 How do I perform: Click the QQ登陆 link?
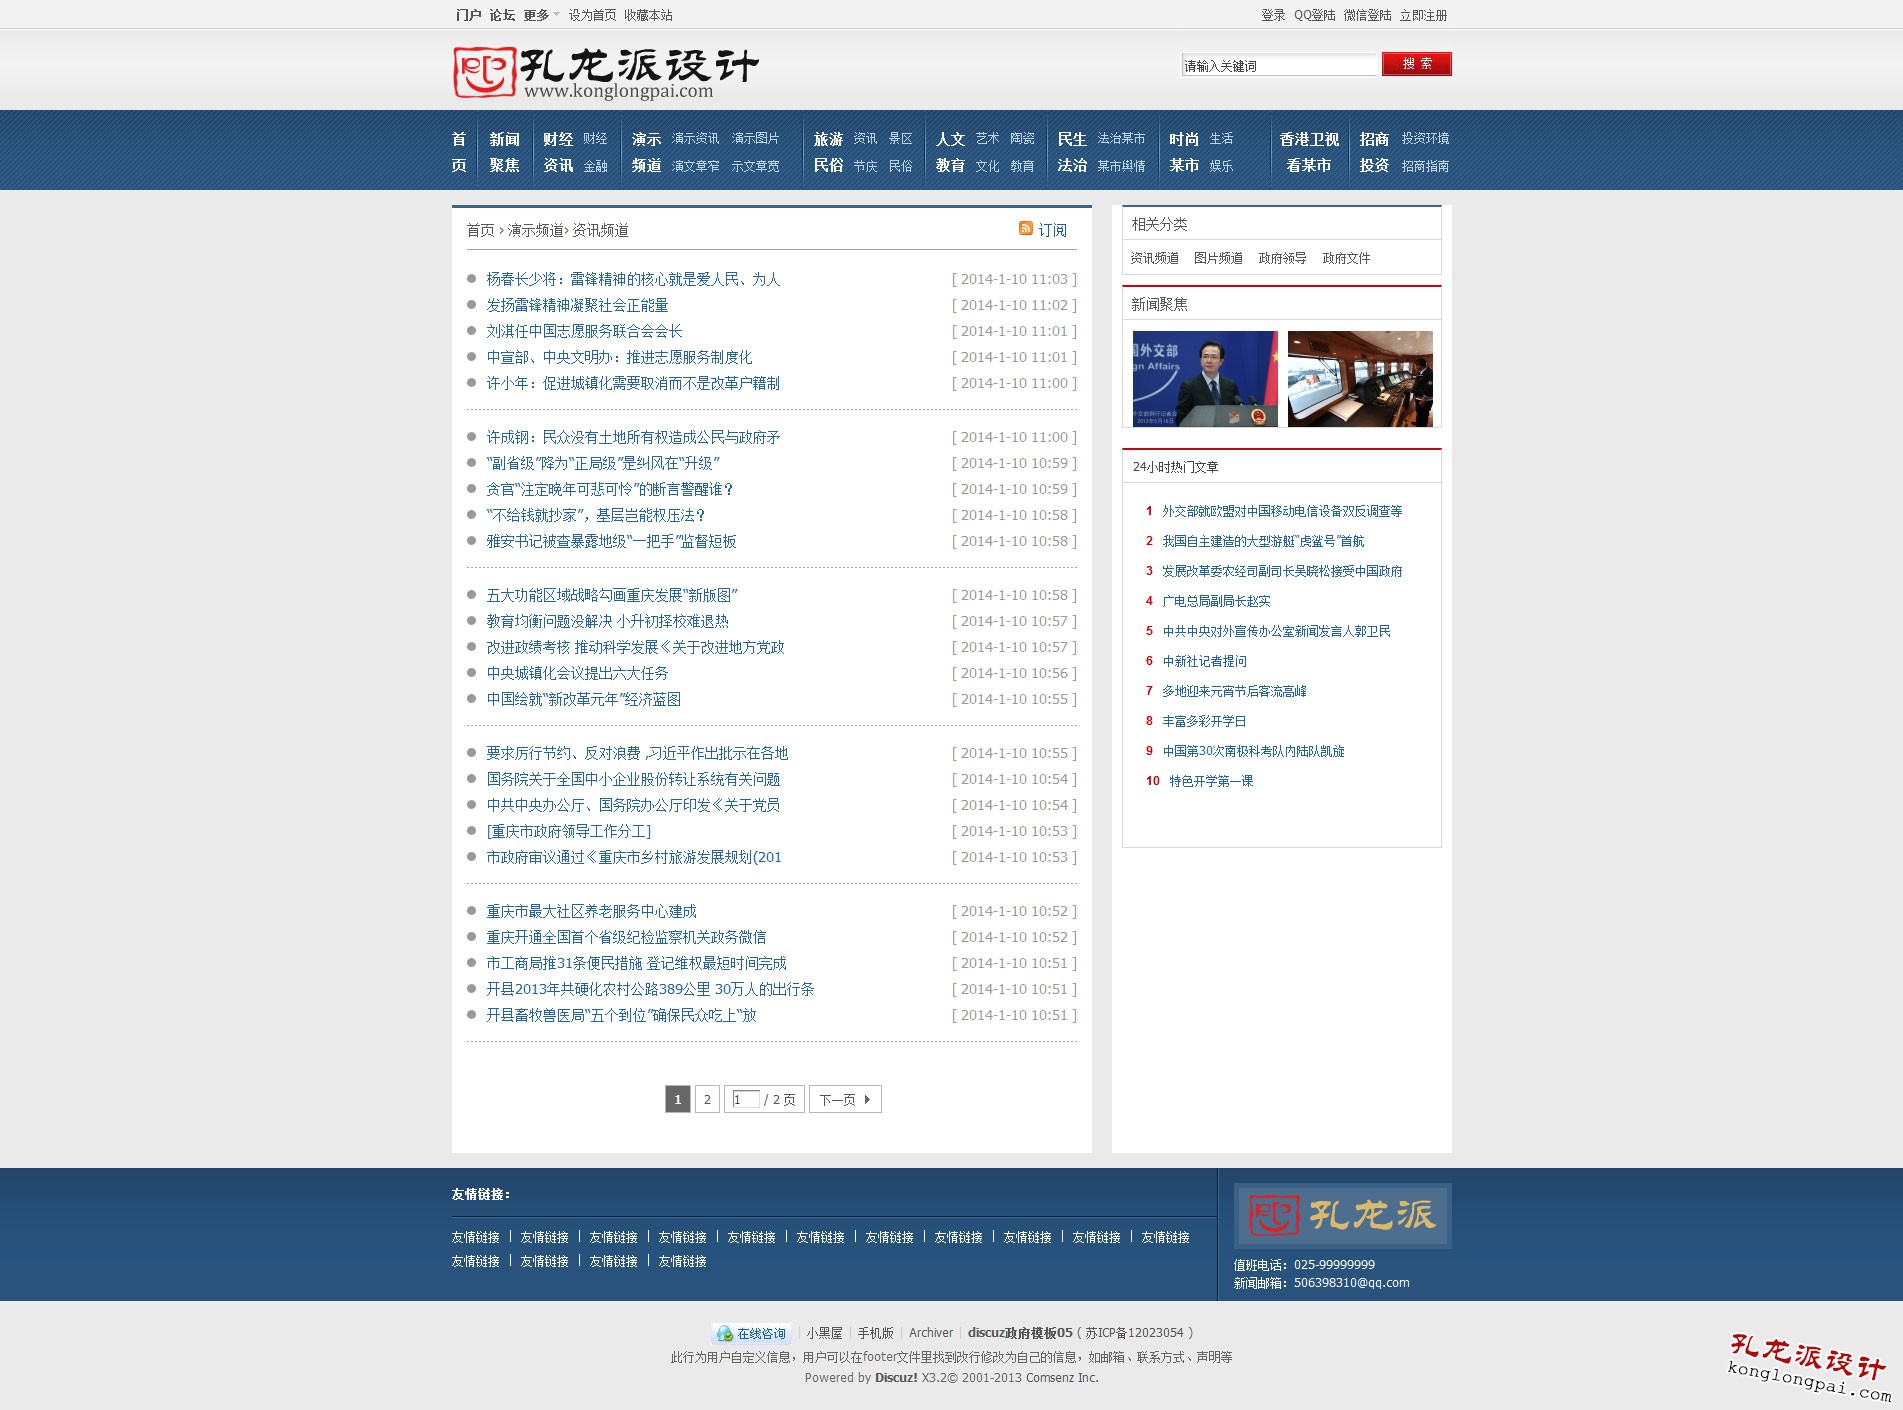tap(1314, 15)
